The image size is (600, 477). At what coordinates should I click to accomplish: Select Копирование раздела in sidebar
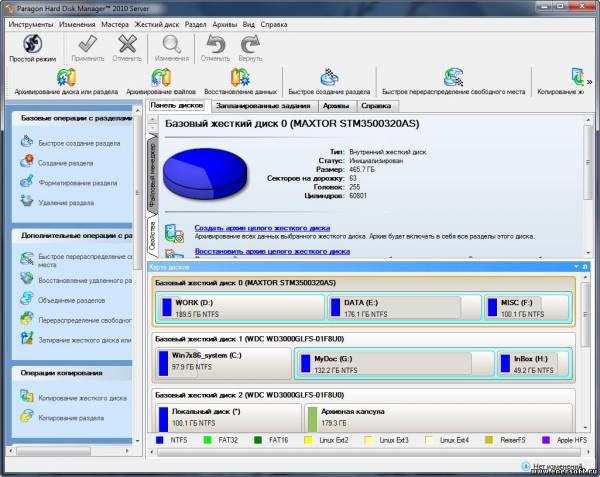(x=62, y=417)
